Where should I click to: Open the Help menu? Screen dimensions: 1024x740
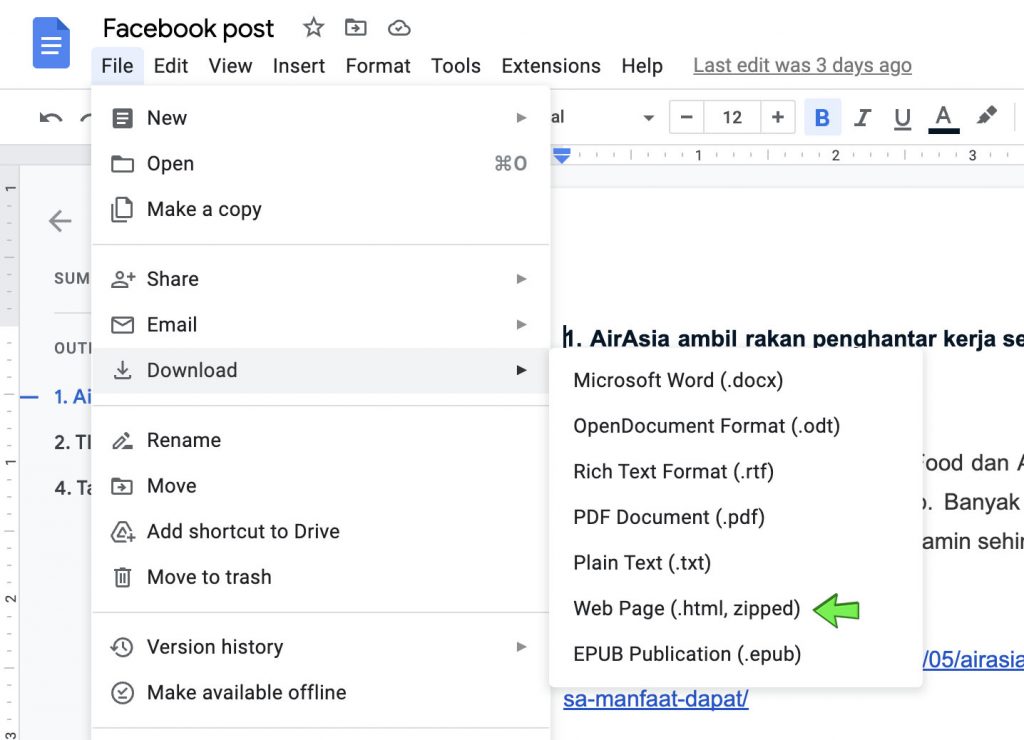pos(642,66)
